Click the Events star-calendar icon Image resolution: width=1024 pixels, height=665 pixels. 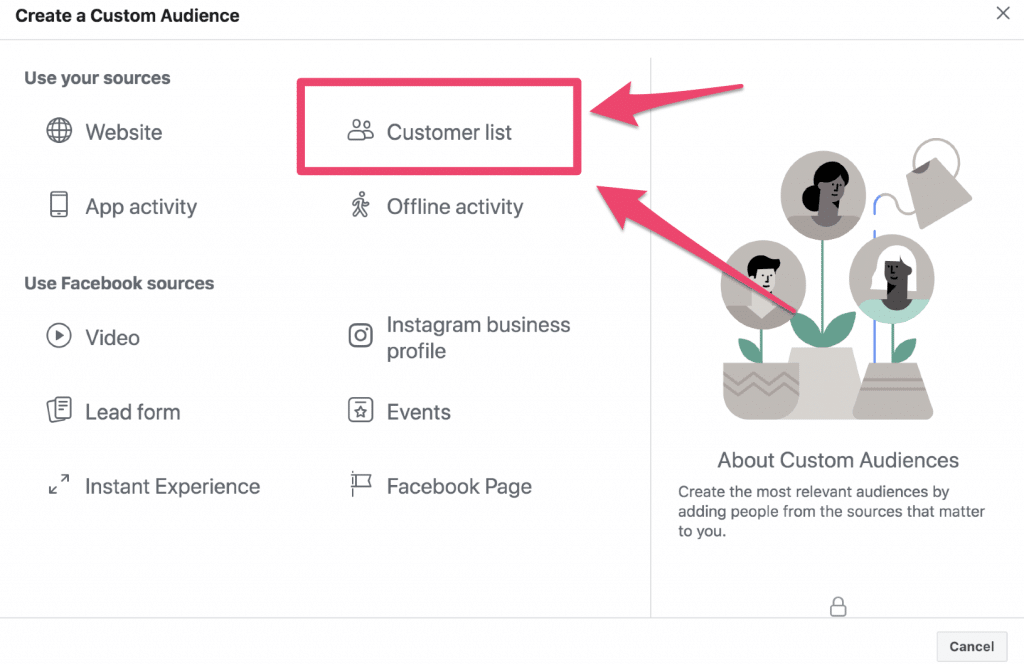click(360, 410)
